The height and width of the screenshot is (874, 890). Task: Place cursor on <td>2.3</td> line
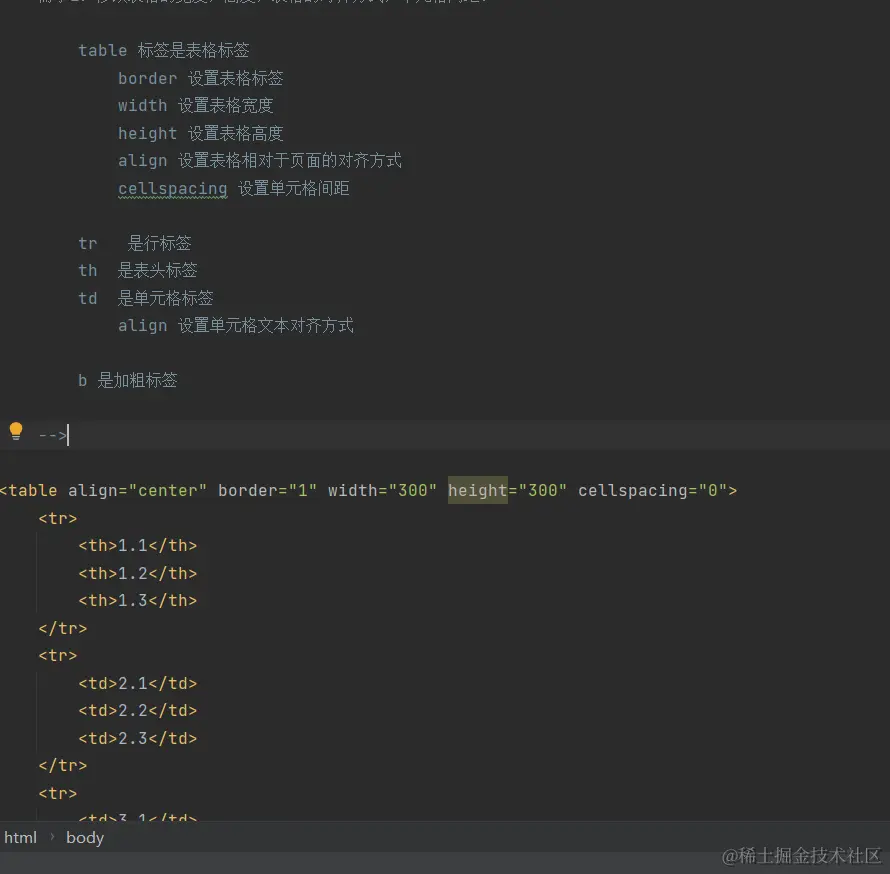(138, 738)
